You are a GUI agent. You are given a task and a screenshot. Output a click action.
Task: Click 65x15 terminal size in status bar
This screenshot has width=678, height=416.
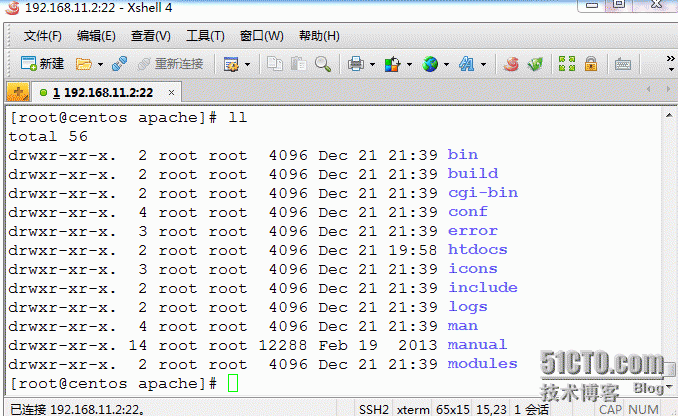(453, 409)
